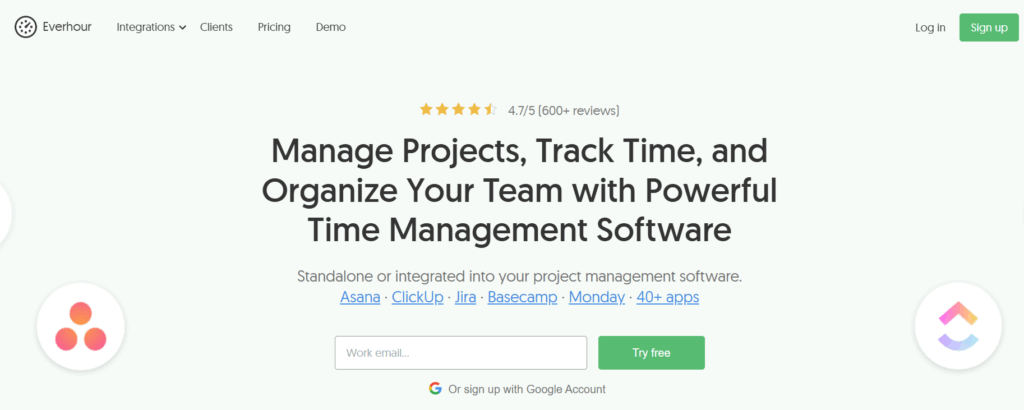Open the Jira integration link

[466, 297]
